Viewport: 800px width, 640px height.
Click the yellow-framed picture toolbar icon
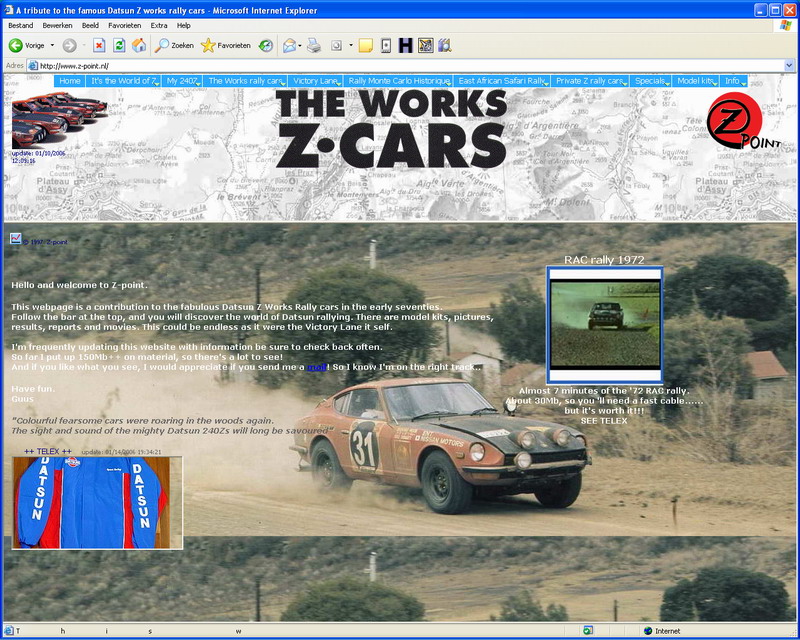tap(426, 45)
